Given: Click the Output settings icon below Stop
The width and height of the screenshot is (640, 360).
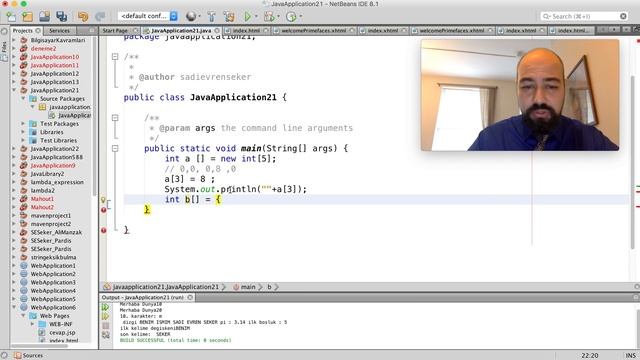Looking at the screenshot, I should [x=106, y=335].
